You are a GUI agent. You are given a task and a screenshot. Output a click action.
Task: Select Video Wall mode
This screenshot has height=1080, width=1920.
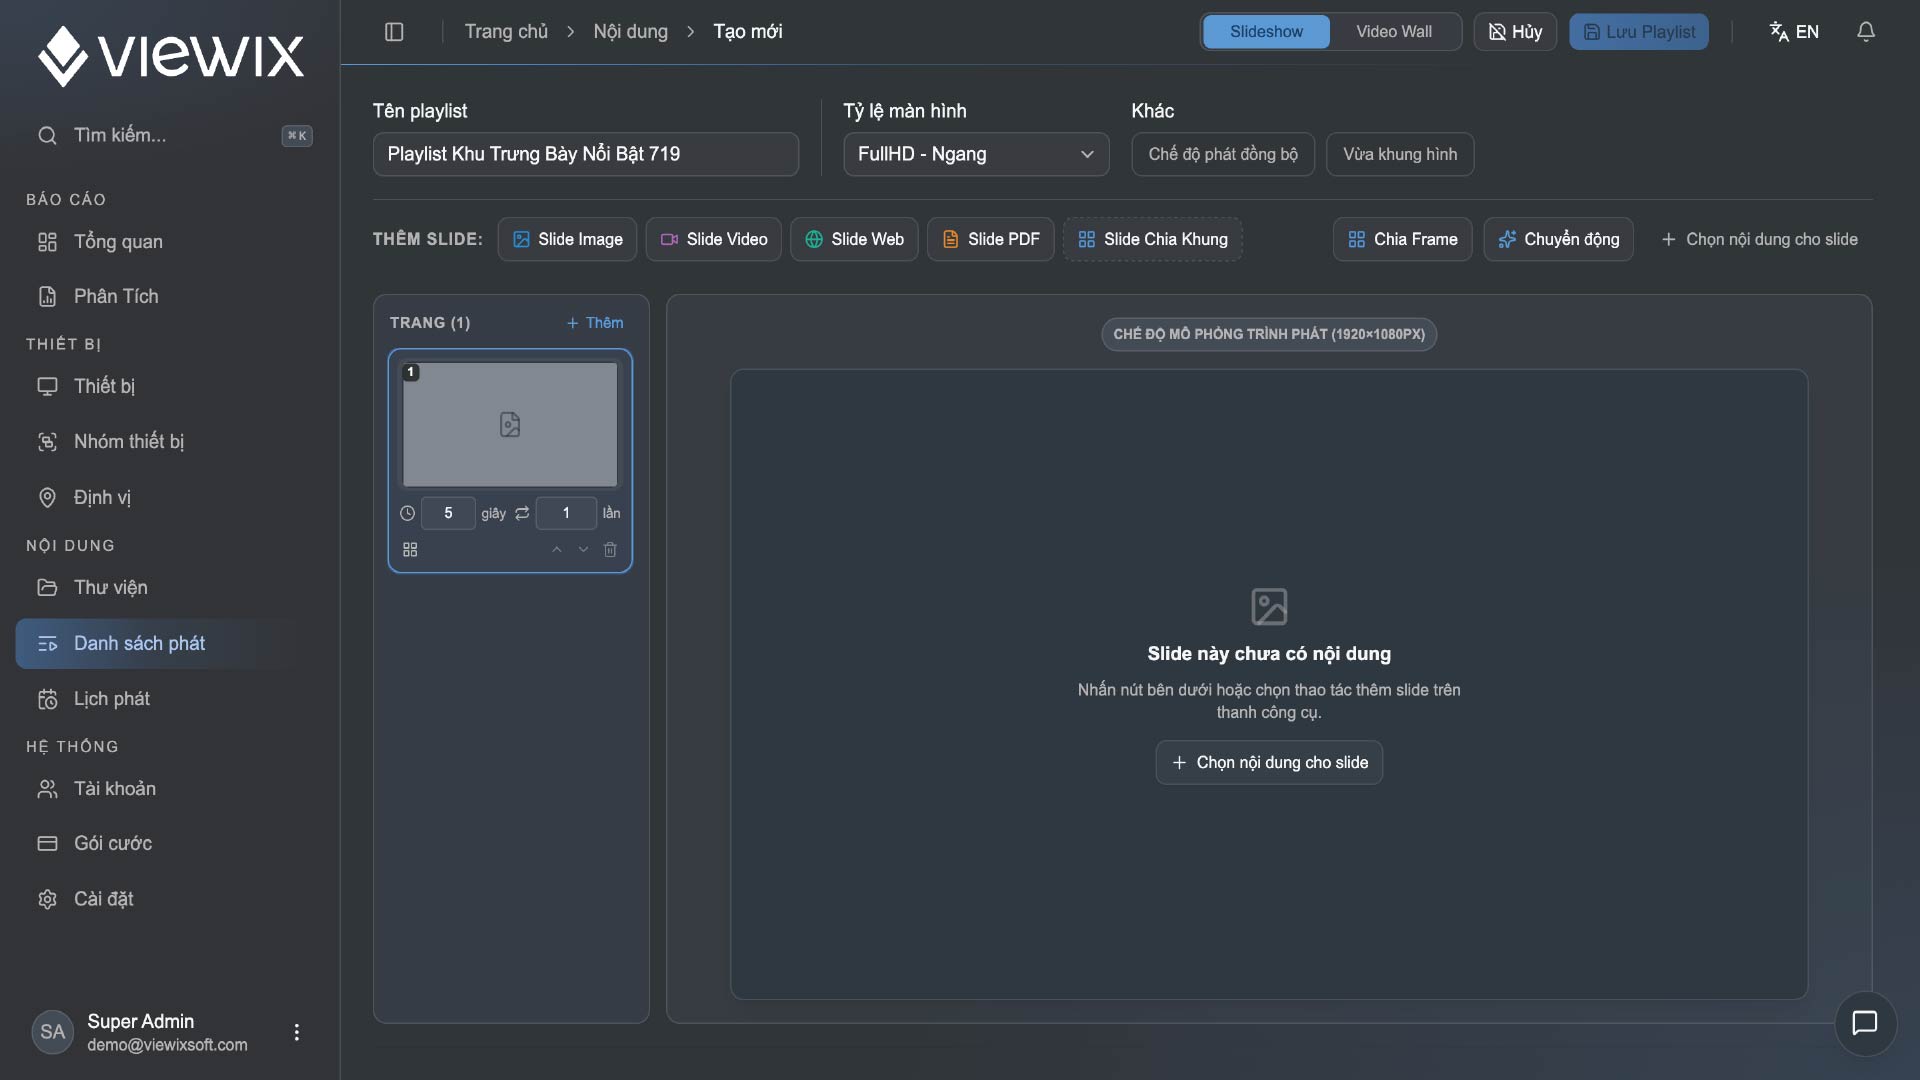tap(1394, 32)
